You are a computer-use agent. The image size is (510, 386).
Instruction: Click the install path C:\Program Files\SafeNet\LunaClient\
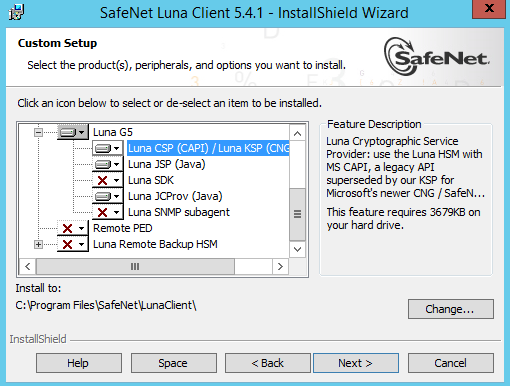pyautogui.click(x=106, y=305)
